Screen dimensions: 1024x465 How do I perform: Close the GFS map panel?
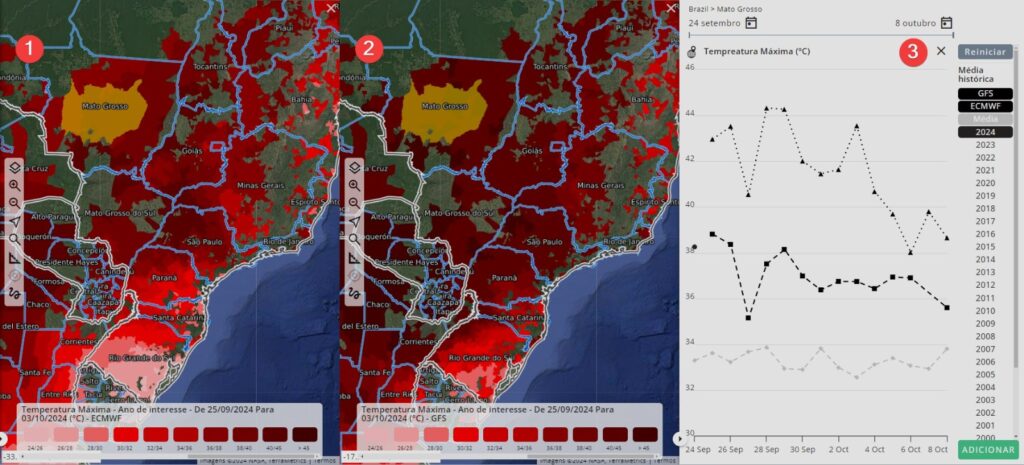[x=671, y=8]
